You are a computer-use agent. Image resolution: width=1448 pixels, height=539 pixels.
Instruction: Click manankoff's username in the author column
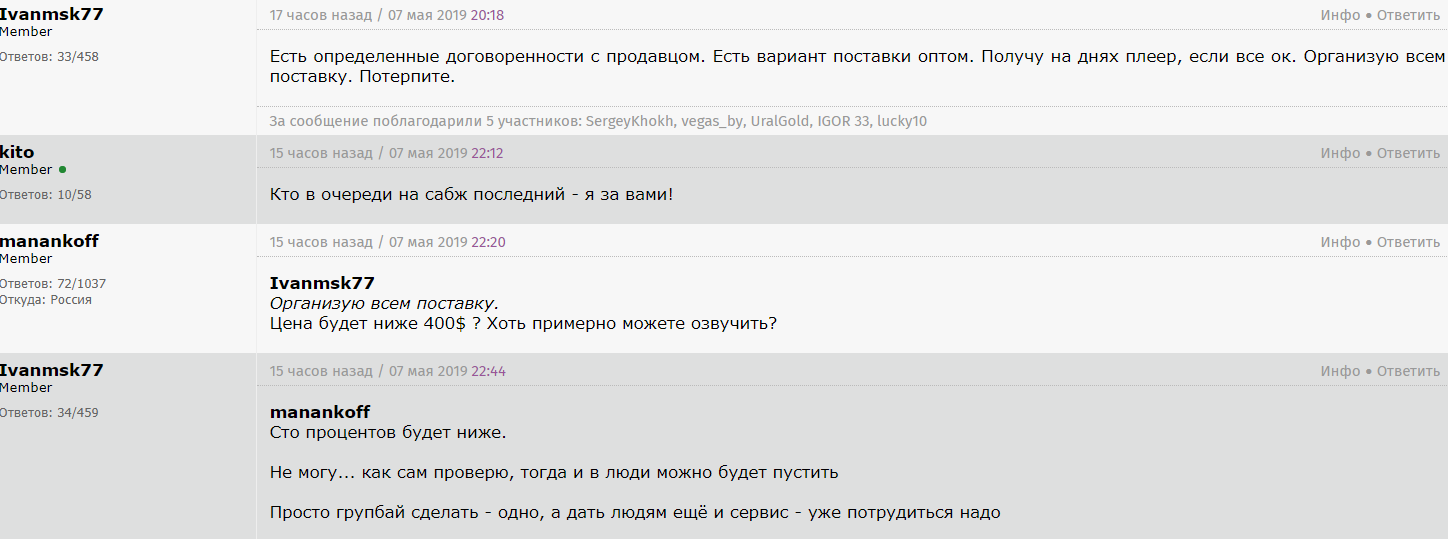pyautogui.click(x=49, y=241)
